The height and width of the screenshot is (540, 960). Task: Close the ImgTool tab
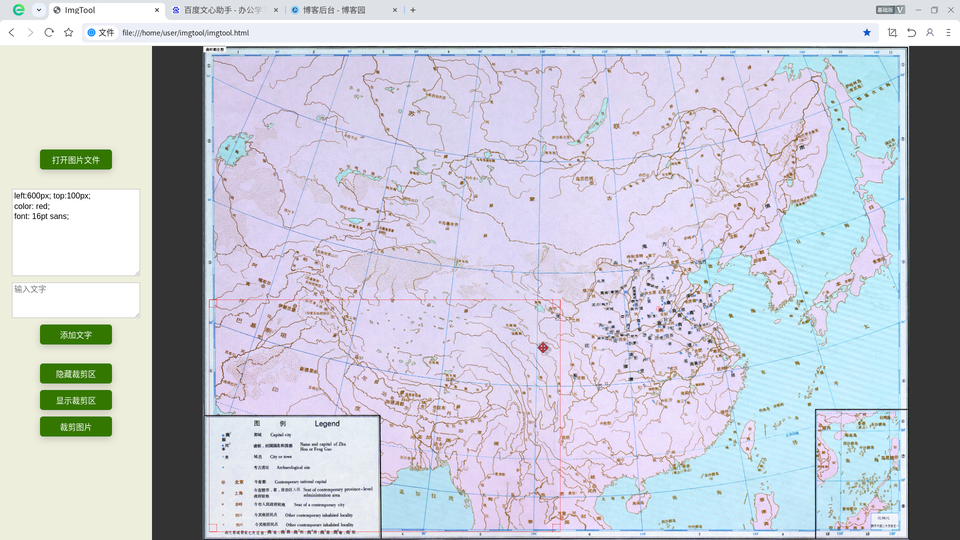point(157,10)
